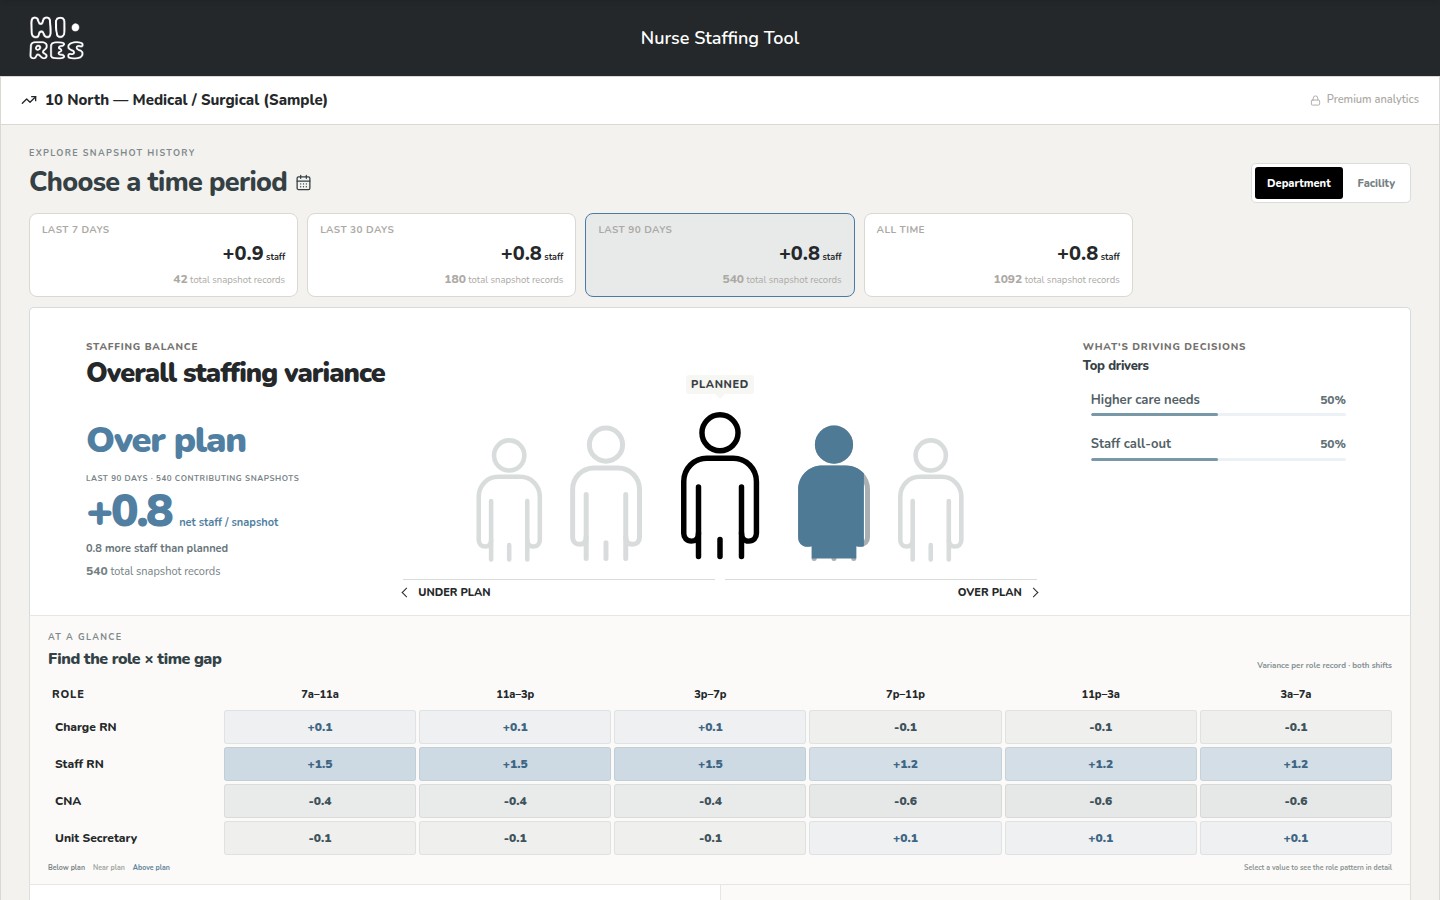Switch to the Department view
1440x900 pixels.
coord(1299,183)
